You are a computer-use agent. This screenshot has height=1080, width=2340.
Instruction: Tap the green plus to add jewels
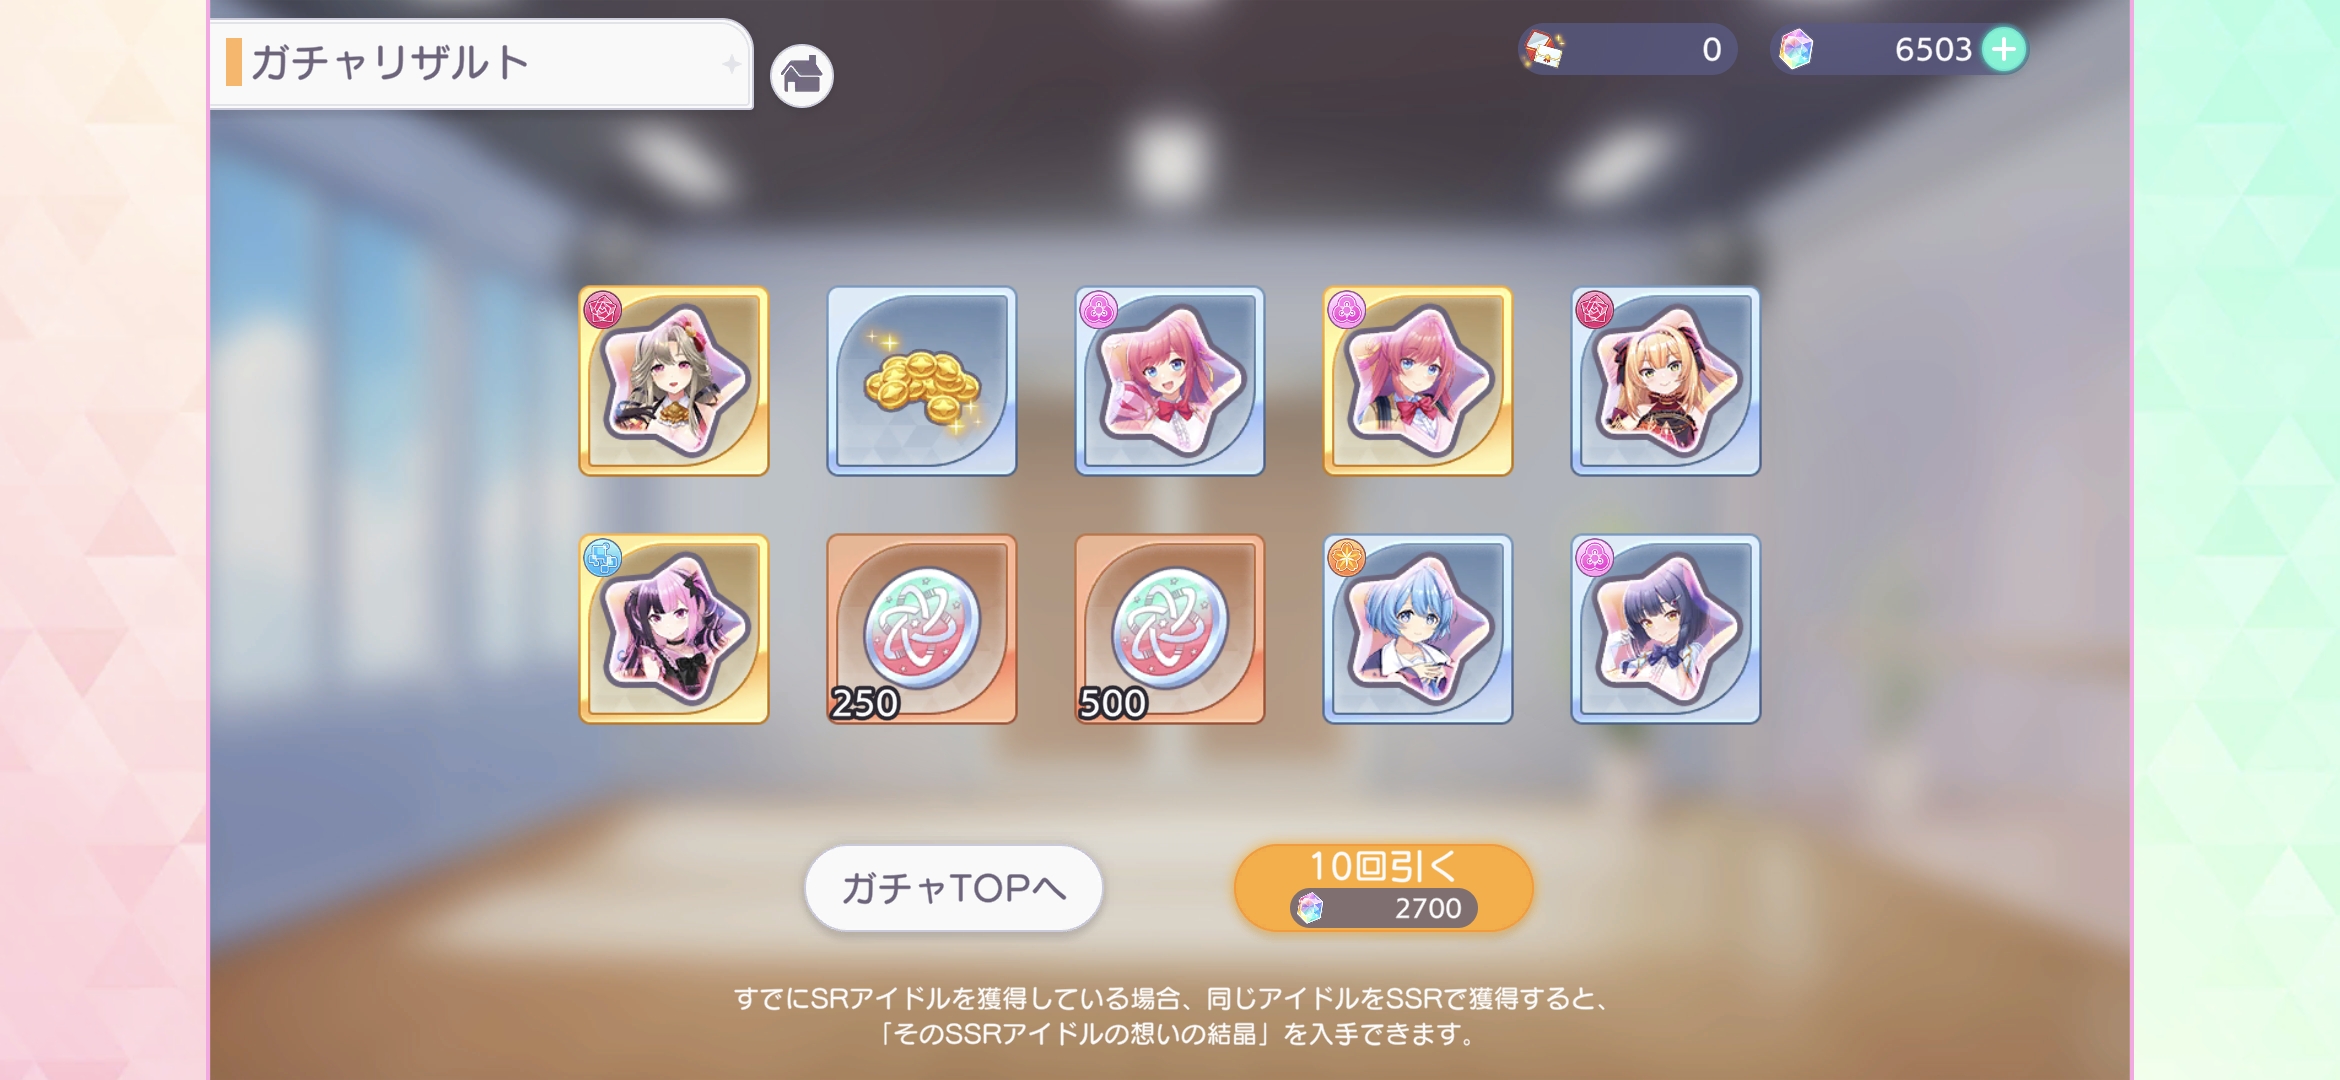(2003, 49)
